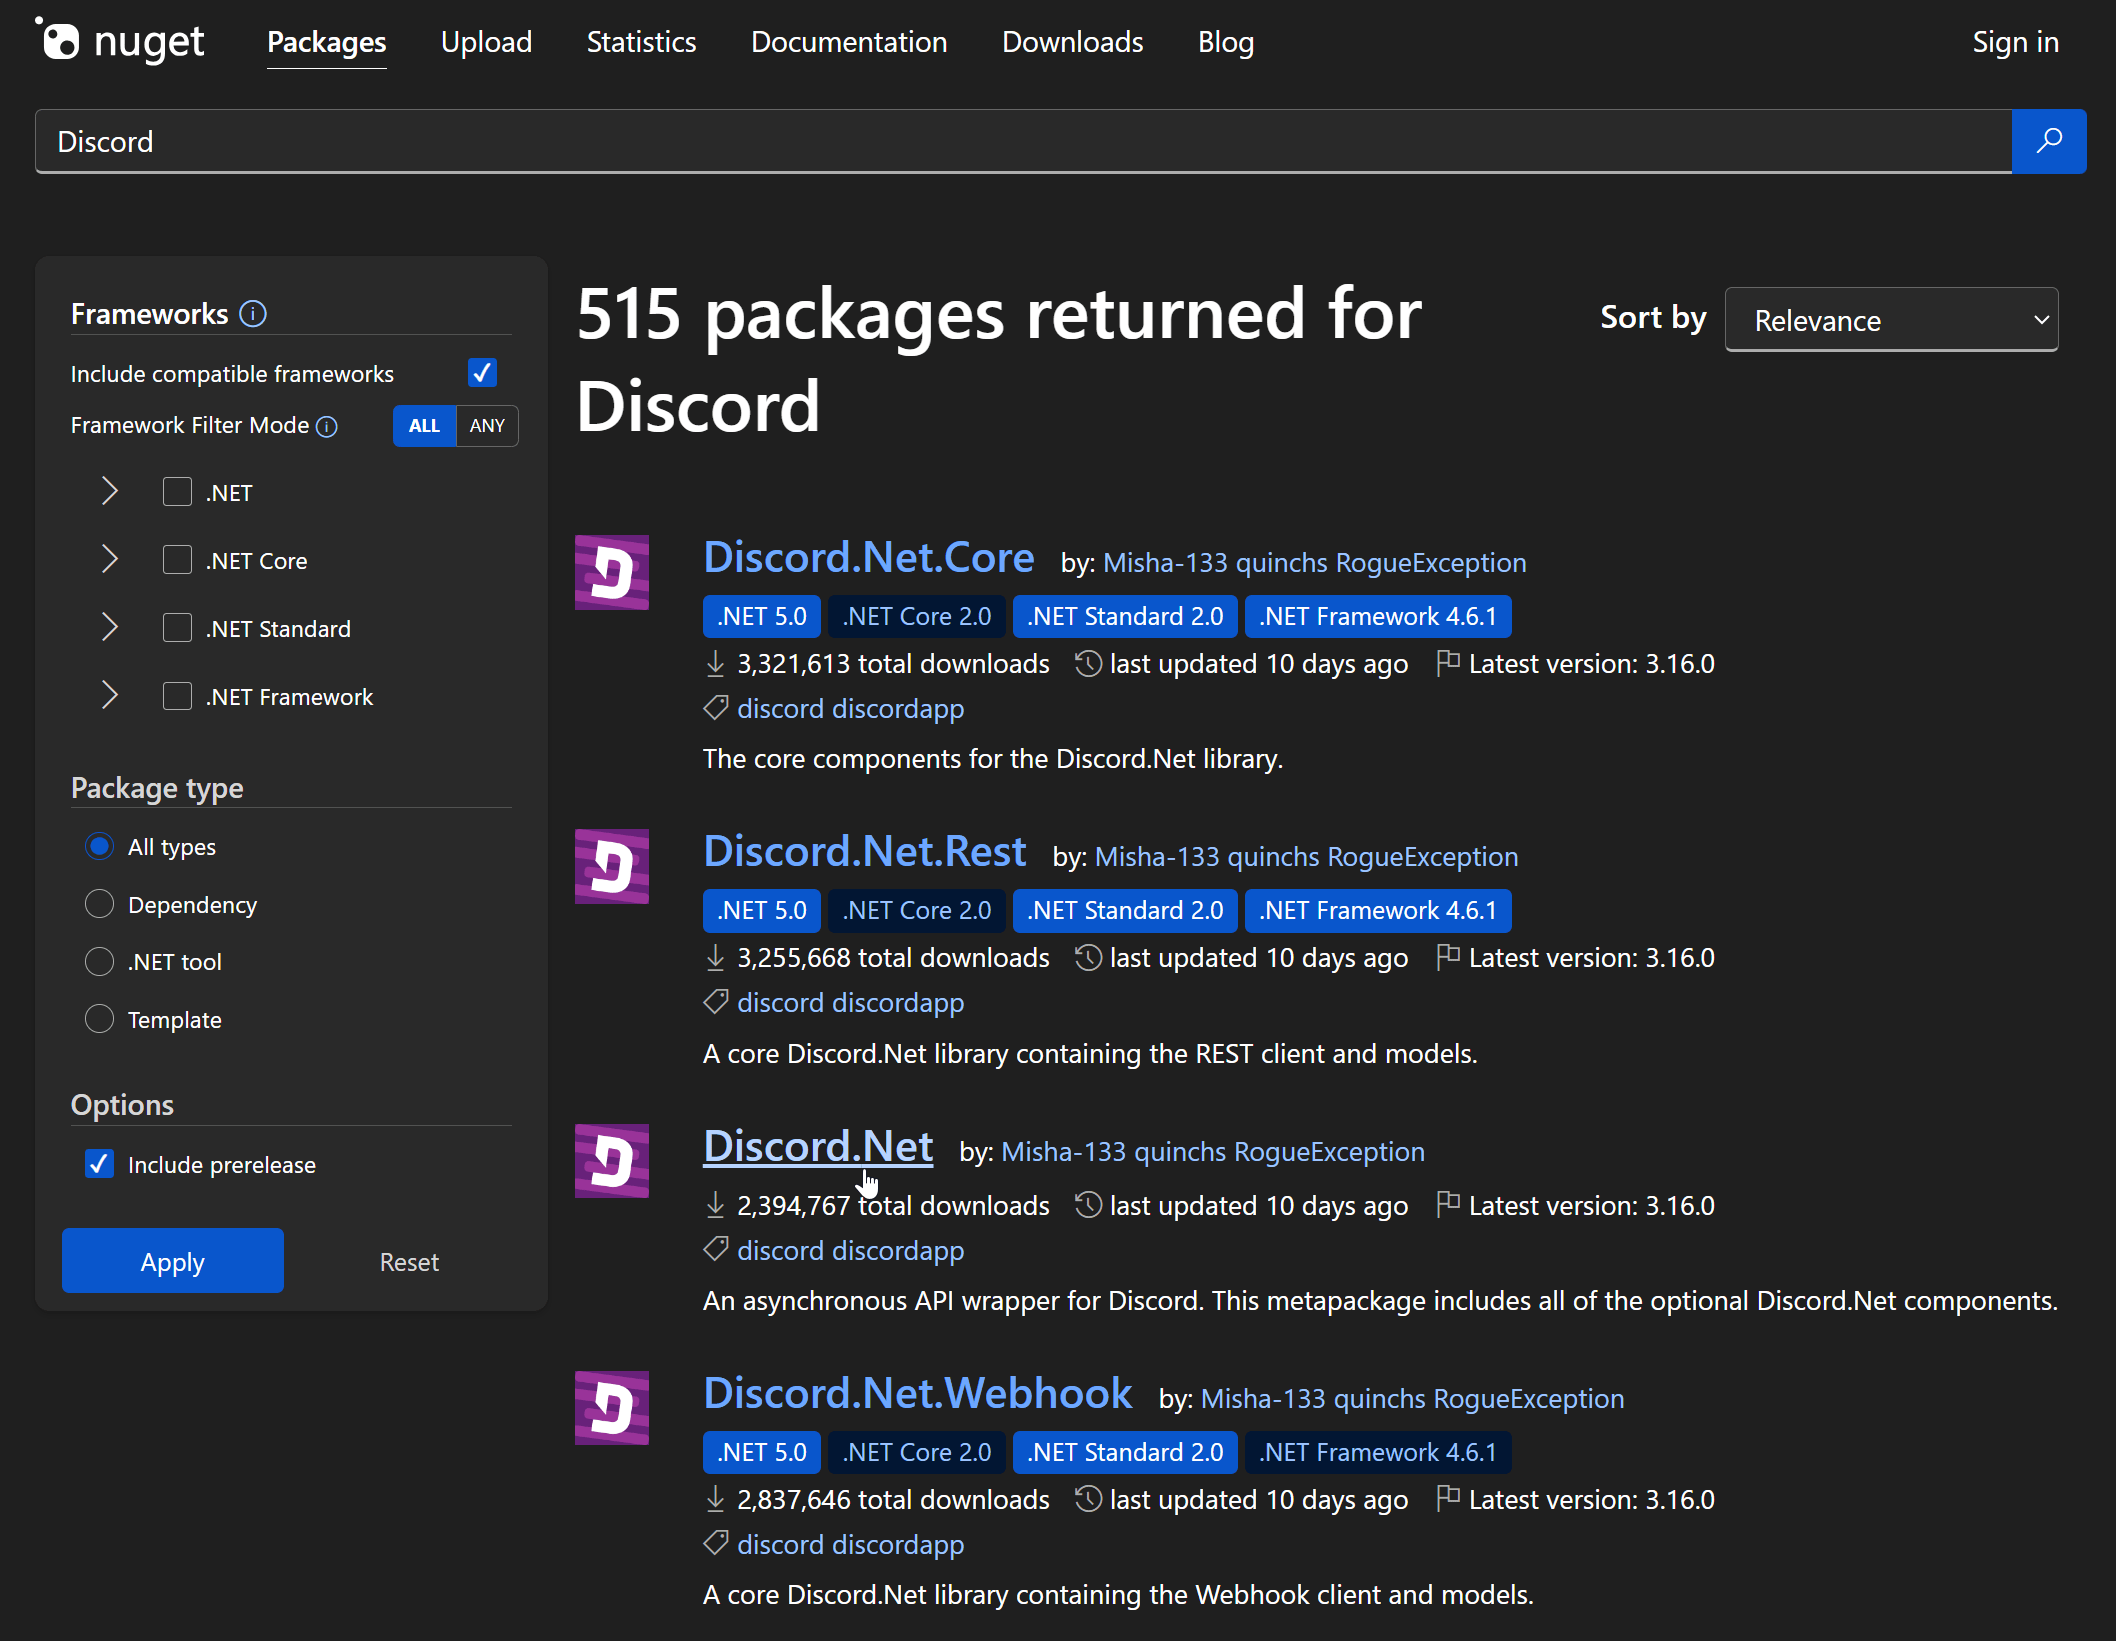This screenshot has width=2116, height=1641.
Task: Click the Discord.Net package logo
Action: tap(612, 1161)
